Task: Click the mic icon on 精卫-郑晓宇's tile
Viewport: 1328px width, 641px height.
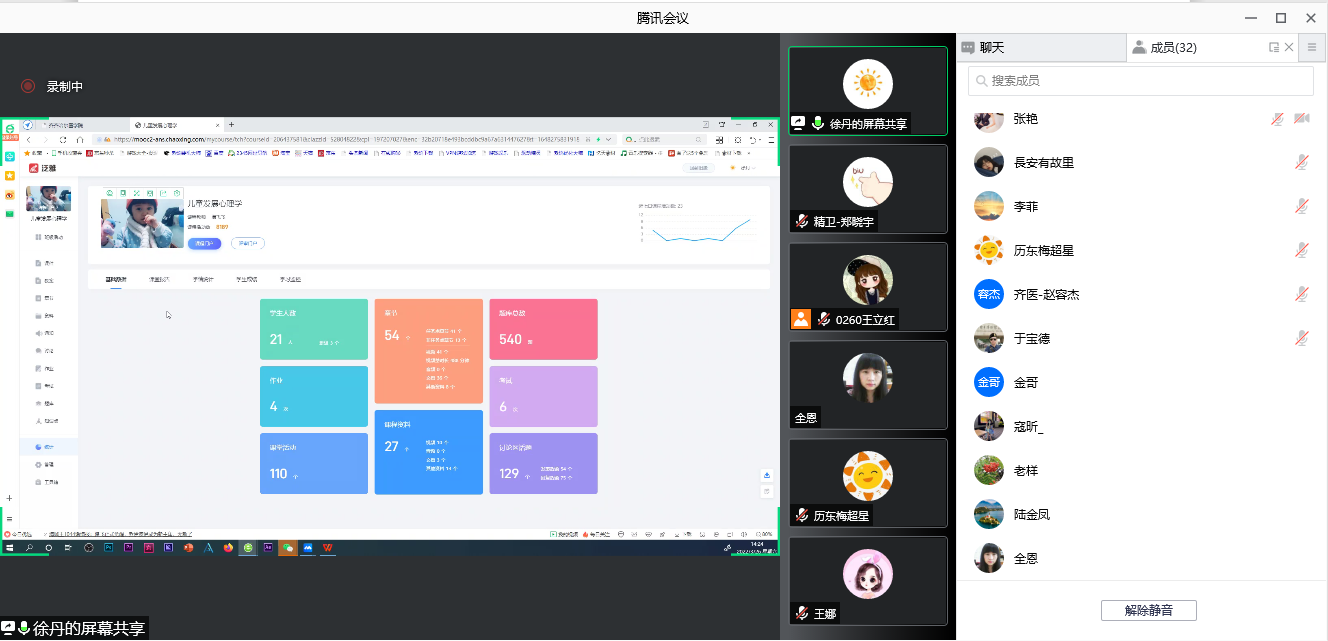Action: (801, 222)
